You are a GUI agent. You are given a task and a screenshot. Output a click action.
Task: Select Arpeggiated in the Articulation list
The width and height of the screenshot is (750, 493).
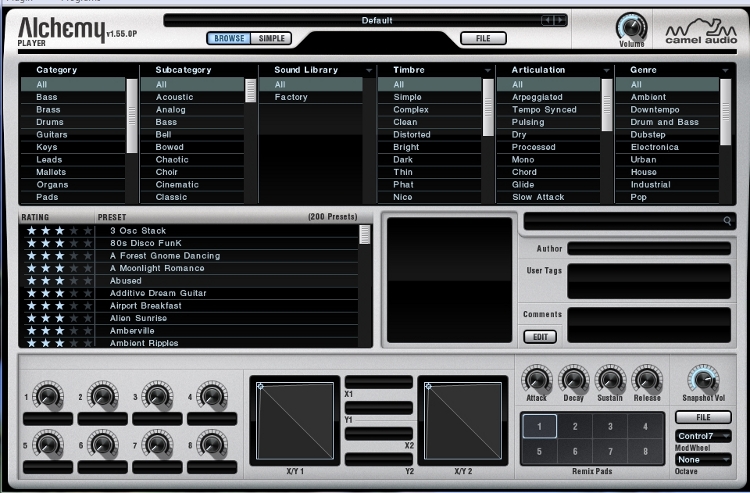[x=549, y=97]
